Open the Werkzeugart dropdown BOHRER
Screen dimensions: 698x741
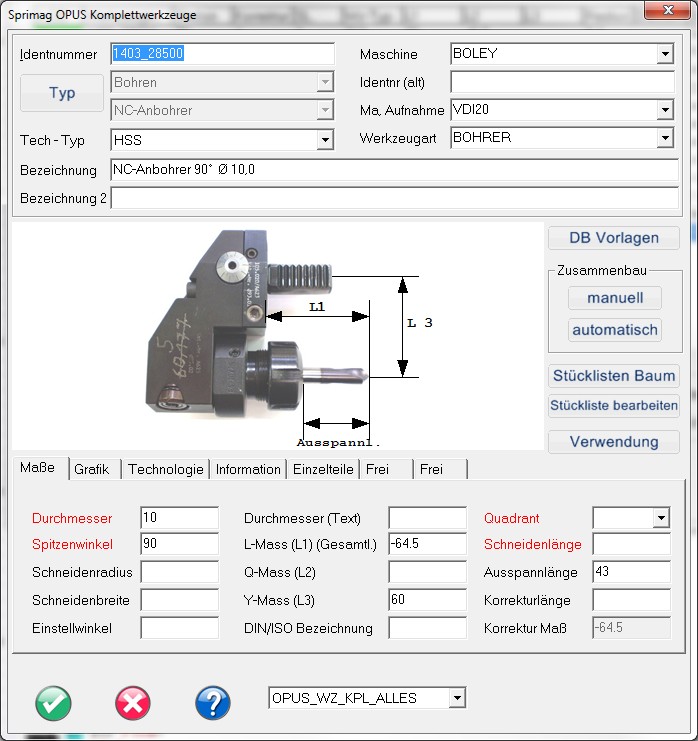pos(665,138)
